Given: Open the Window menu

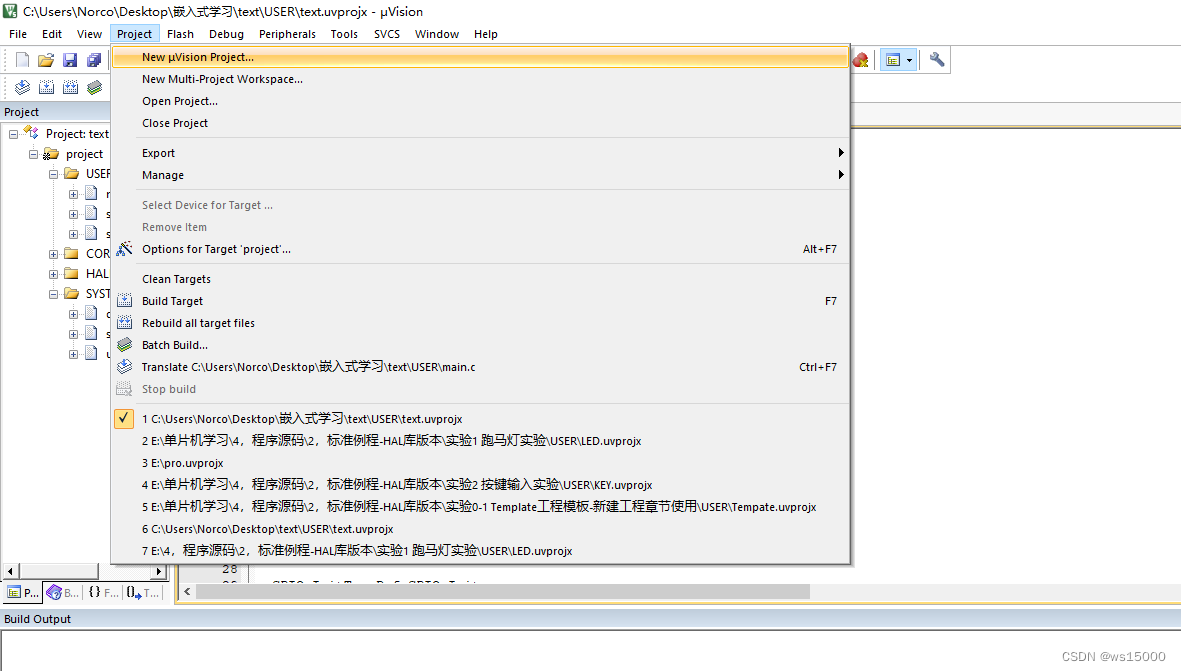Looking at the screenshot, I should (x=437, y=34).
